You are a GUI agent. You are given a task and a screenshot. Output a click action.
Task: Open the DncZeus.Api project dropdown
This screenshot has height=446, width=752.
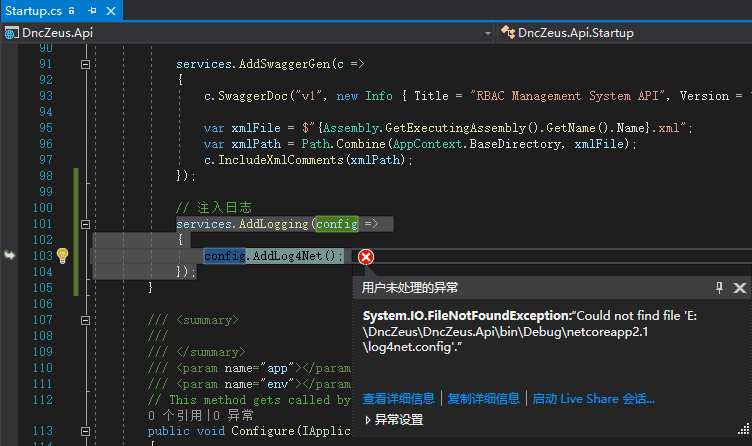point(487,32)
